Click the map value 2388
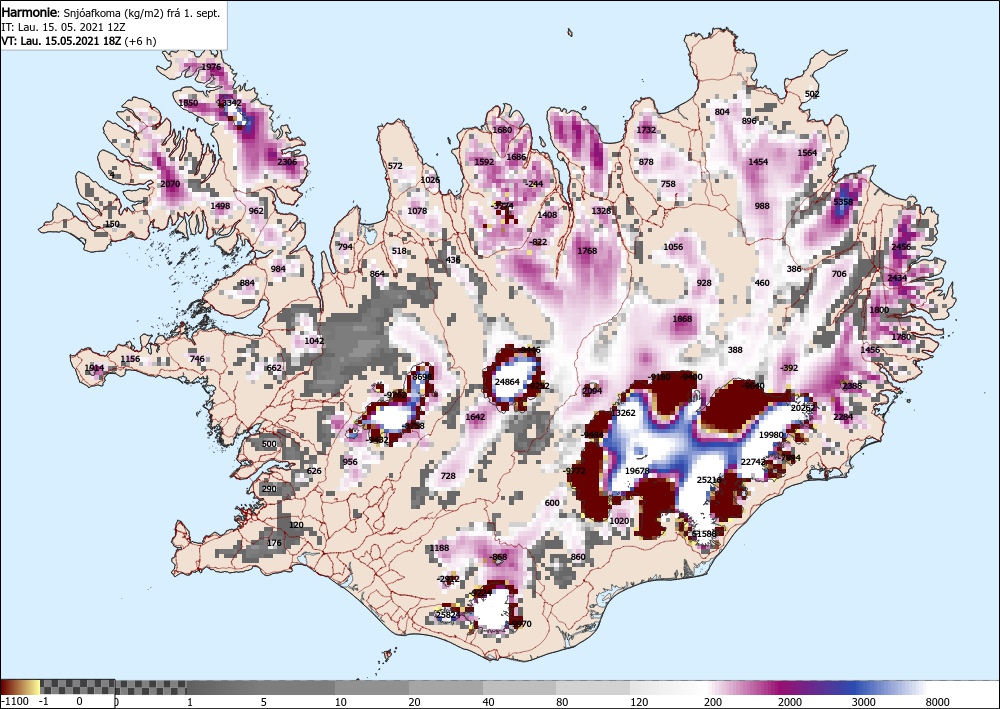Viewport: 1000px width, 709px height. [852, 386]
